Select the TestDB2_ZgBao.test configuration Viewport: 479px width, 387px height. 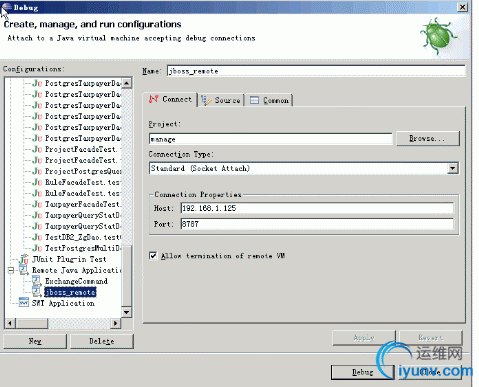coord(83,237)
